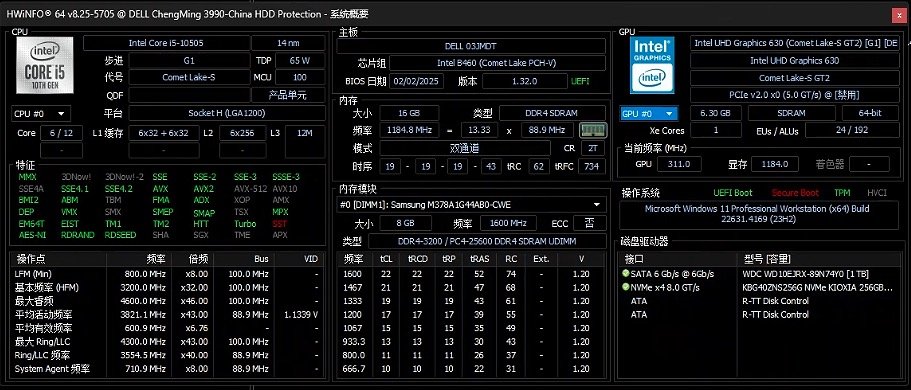Click the 1184.8 MHz memory frequency field
Screen dimensions: 911x390
(410, 130)
